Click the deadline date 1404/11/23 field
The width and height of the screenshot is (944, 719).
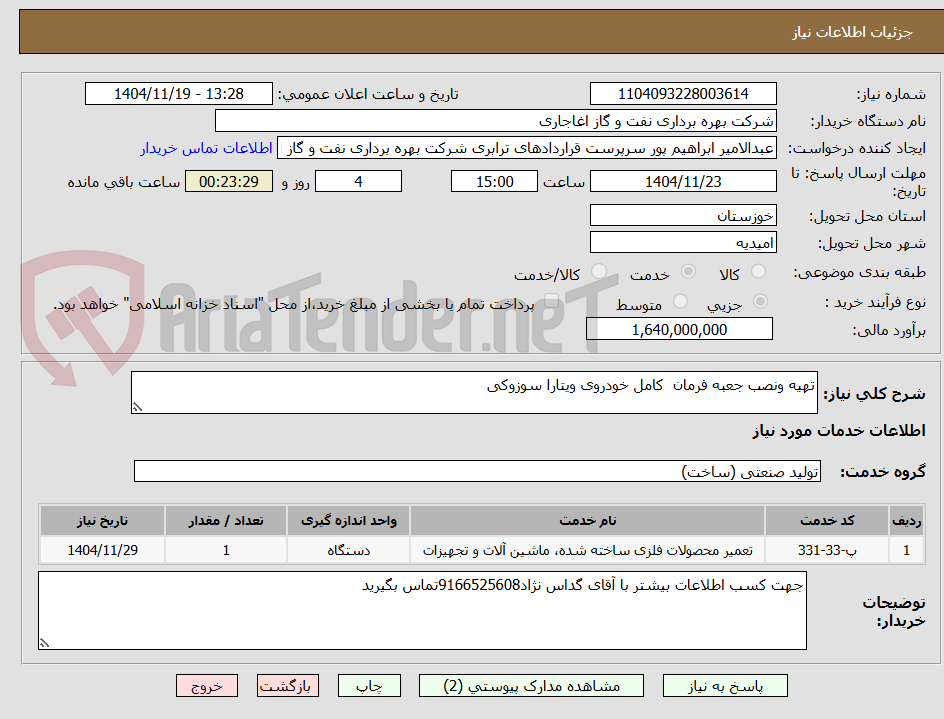[x=683, y=181]
